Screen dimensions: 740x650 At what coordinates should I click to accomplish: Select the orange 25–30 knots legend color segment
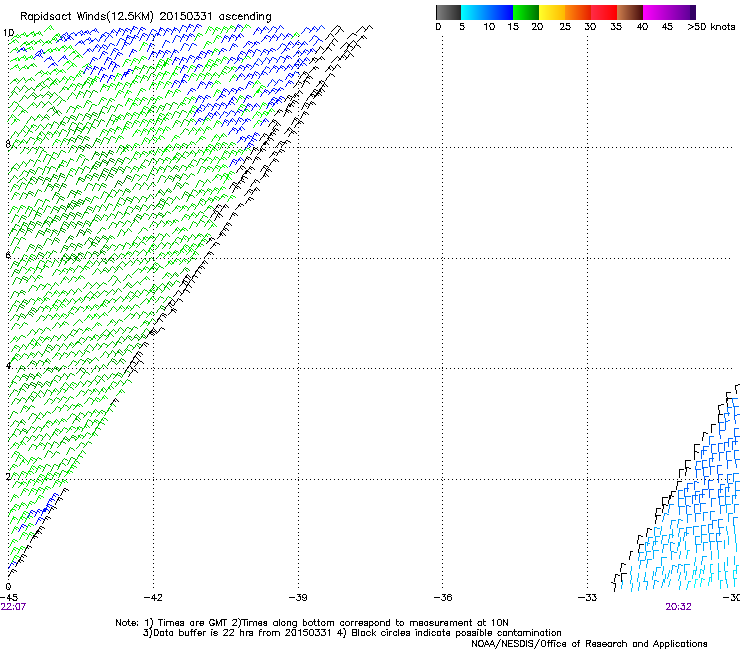[x=578, y=12]
